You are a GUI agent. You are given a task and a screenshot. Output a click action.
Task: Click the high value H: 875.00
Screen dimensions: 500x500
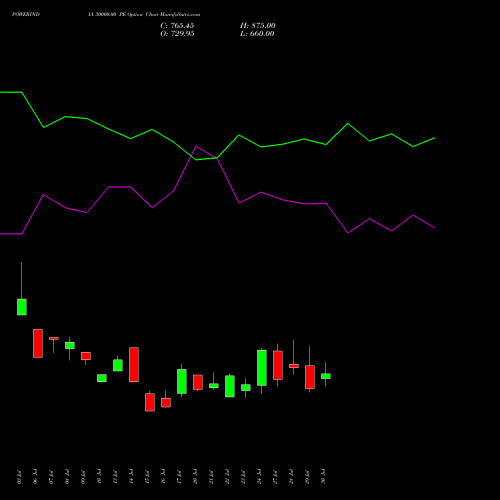tap(258, 26)
